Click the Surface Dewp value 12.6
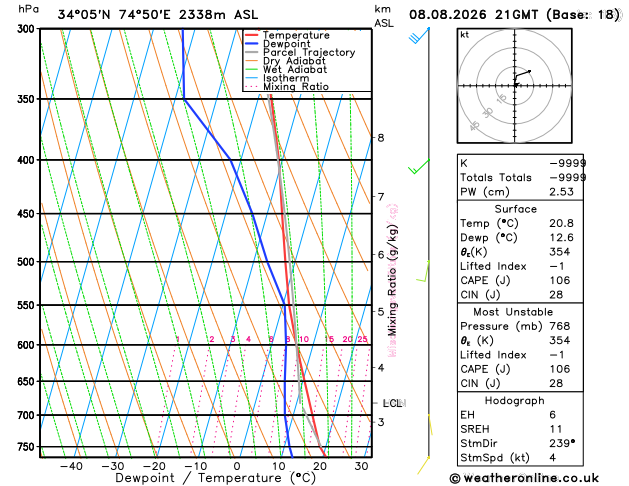The height and width of the screenshot is (486, 629). [561, 237]
